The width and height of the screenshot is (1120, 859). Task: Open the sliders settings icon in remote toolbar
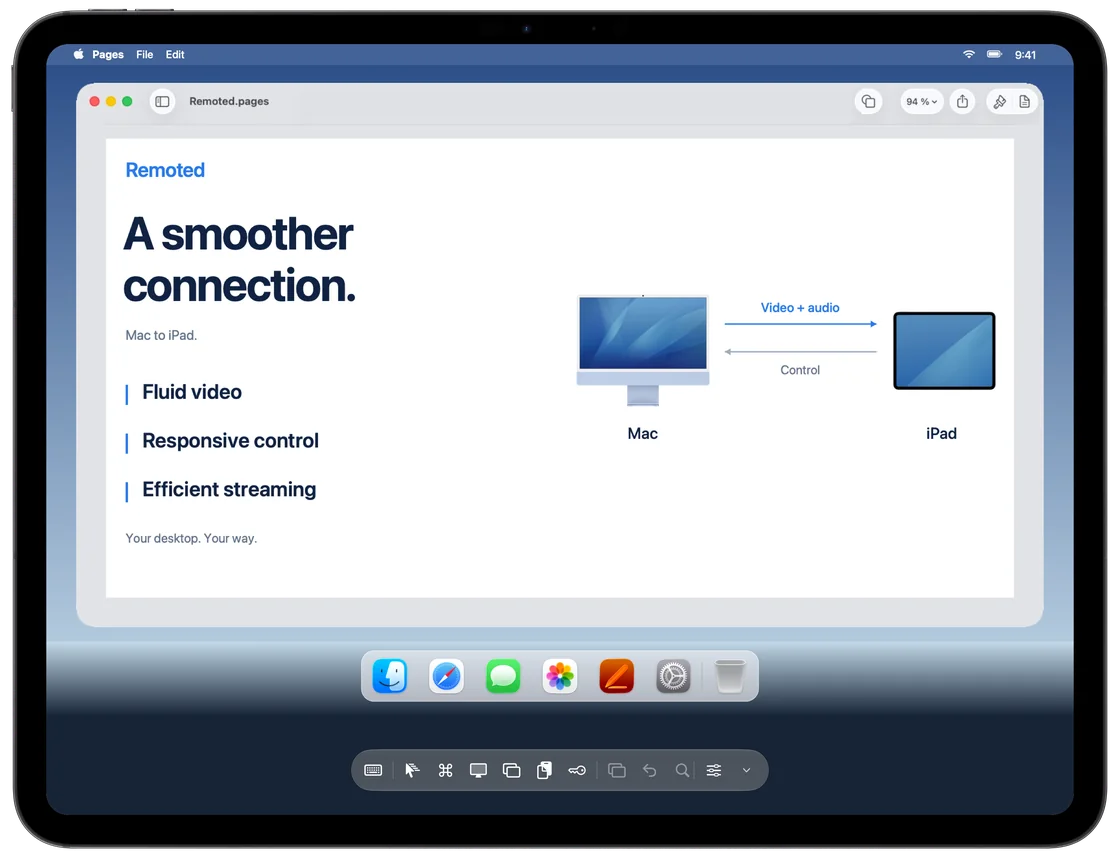pyautogui.click(x=714, y=770)
